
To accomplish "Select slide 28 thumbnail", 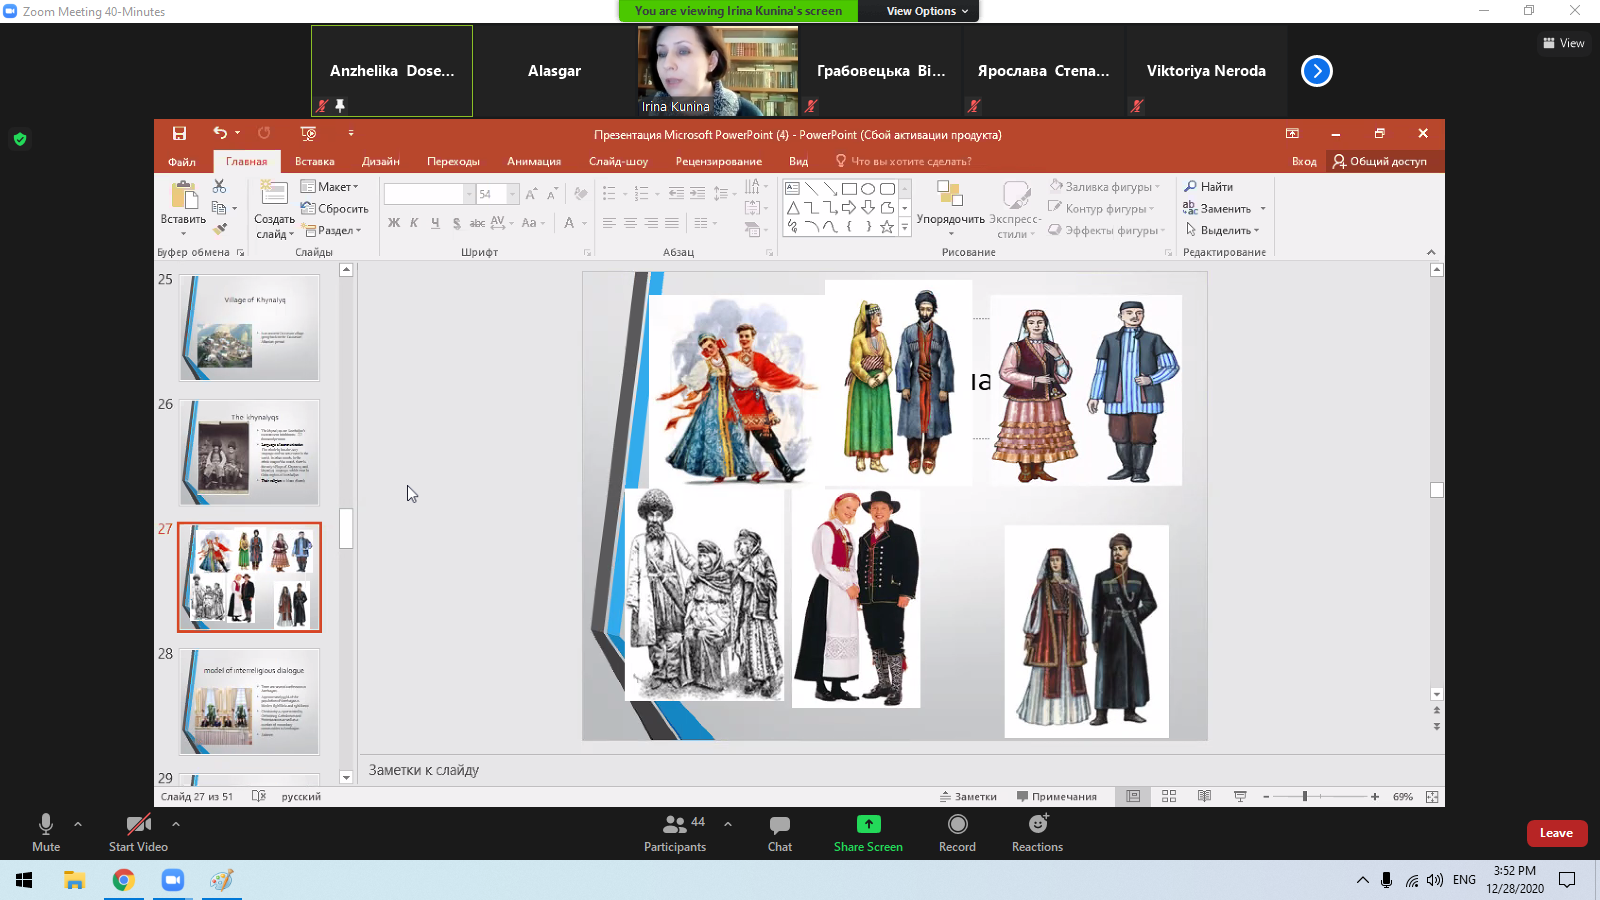I will pos(249,701).
